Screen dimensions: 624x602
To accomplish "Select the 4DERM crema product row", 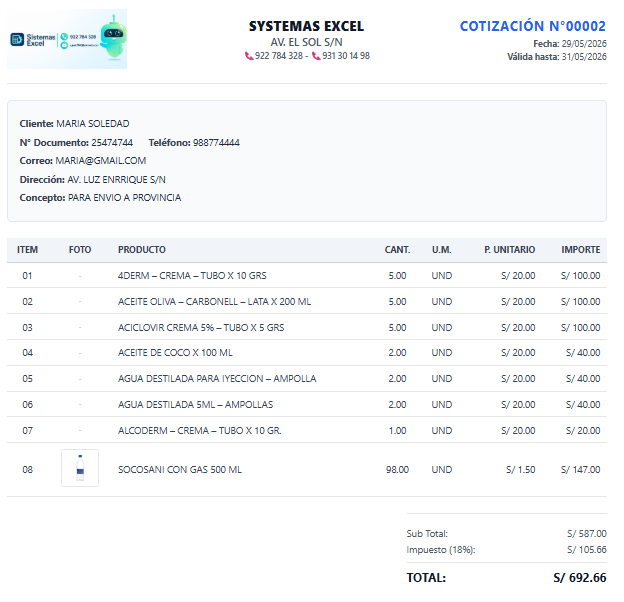I will pyautogui.click(x=307, y=275).
